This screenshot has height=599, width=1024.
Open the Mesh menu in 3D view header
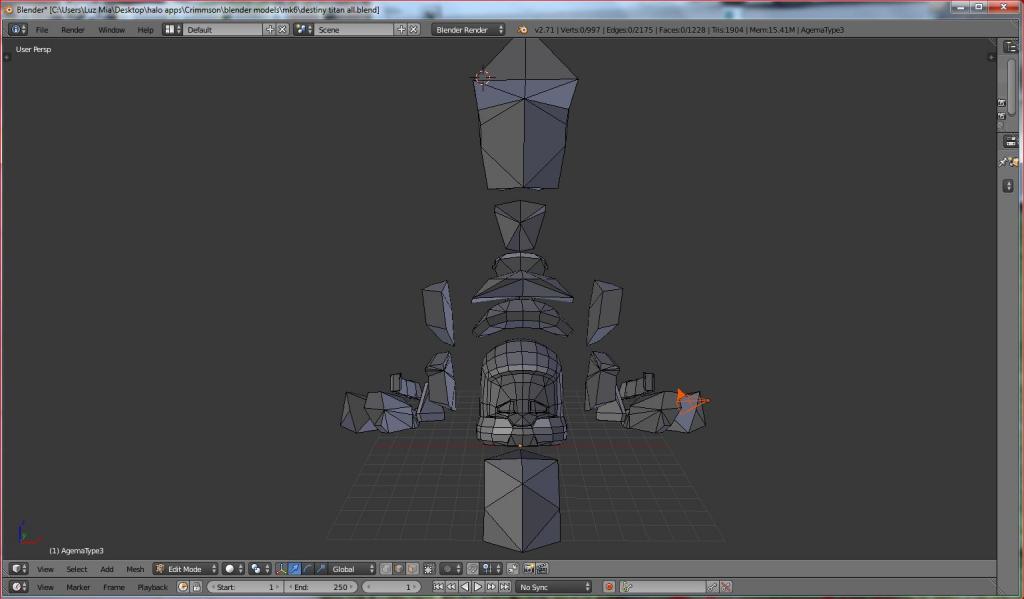135,569
